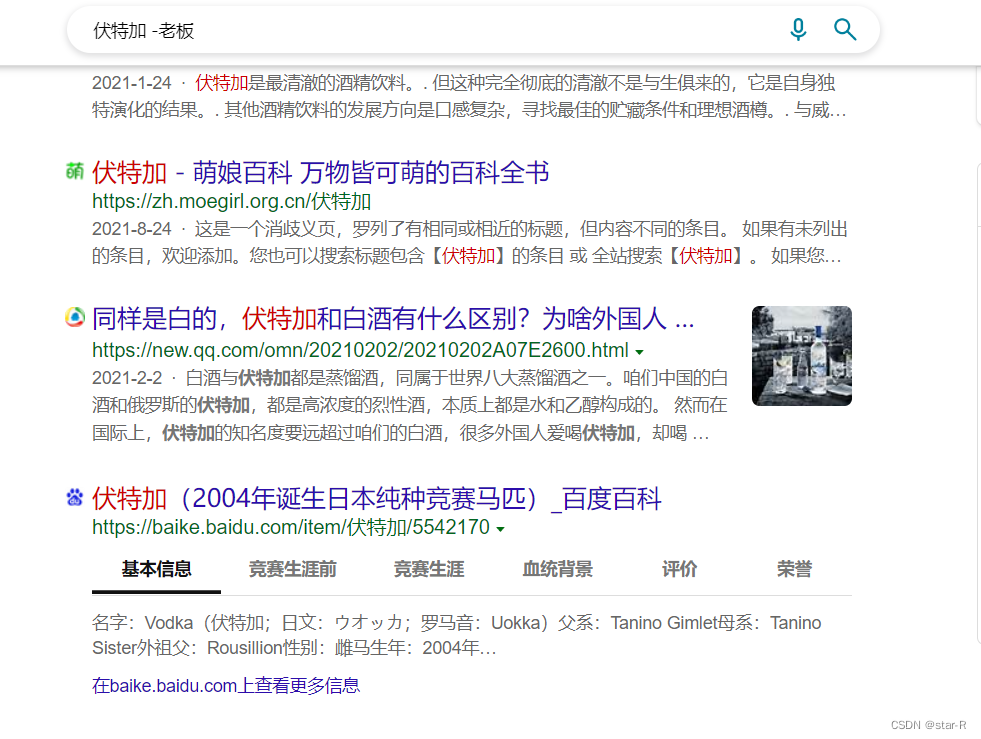Select the 竞赛生涯 tab
Screen dimensions: 981x739
429,569
